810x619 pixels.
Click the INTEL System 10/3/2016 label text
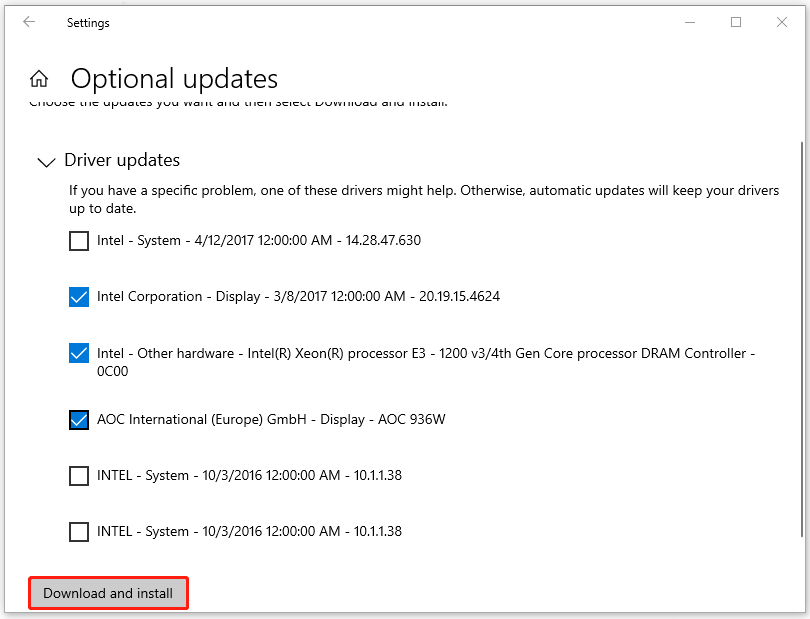(x=246, y=476)
